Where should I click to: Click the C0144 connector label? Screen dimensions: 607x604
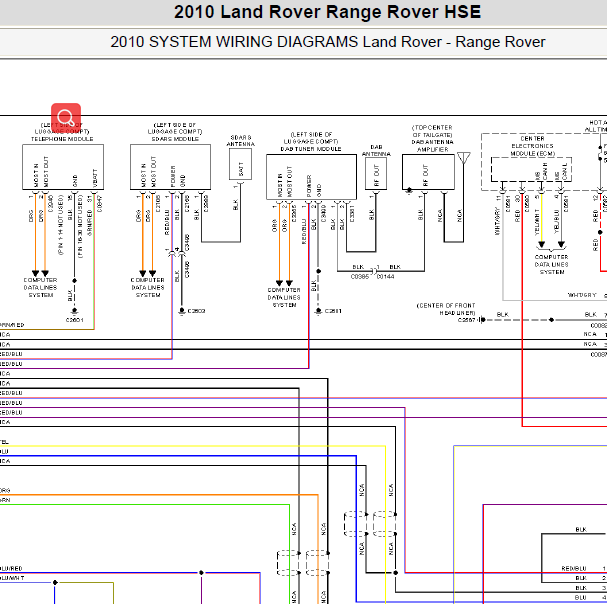pyautogui.click(x=385, y=276)
